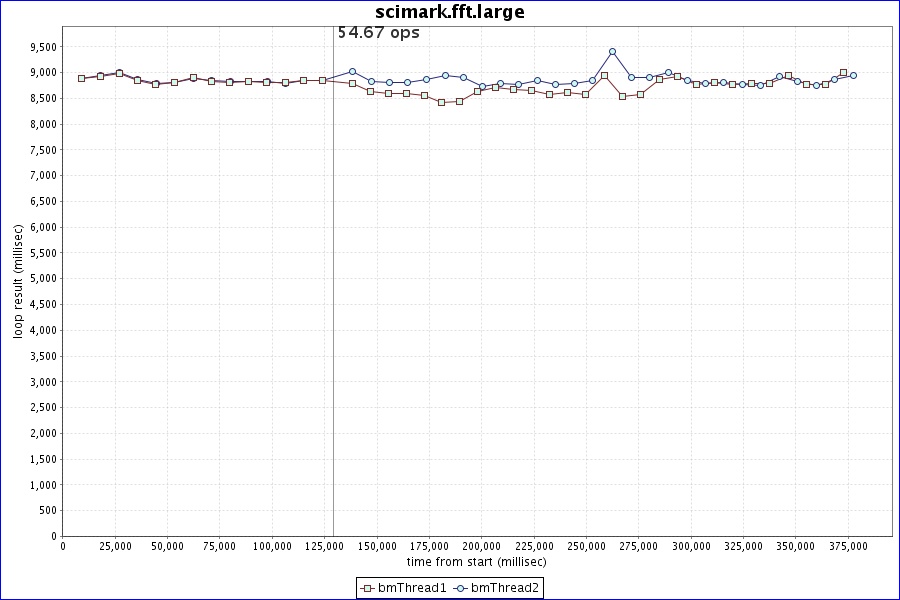
Task: Click the 1,000 y-axis tick label
Action: coord(40,485)
